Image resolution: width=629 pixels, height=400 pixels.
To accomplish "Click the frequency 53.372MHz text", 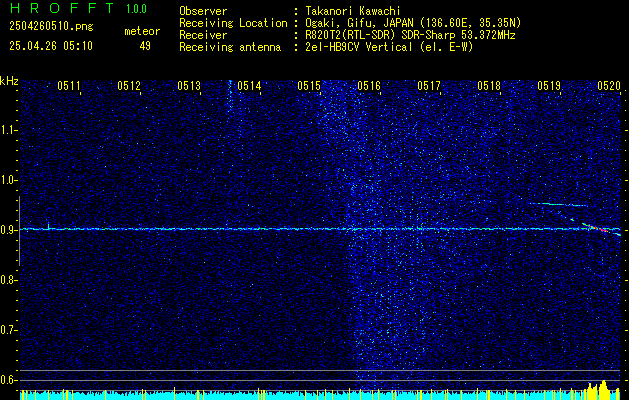I will click(489, 35).
